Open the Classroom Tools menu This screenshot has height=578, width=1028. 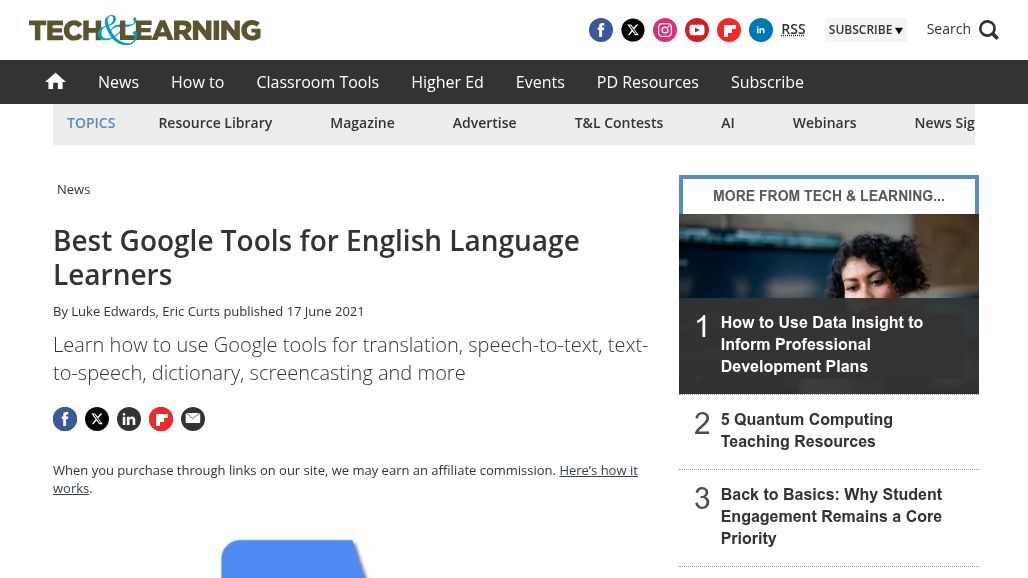[317, 82]
